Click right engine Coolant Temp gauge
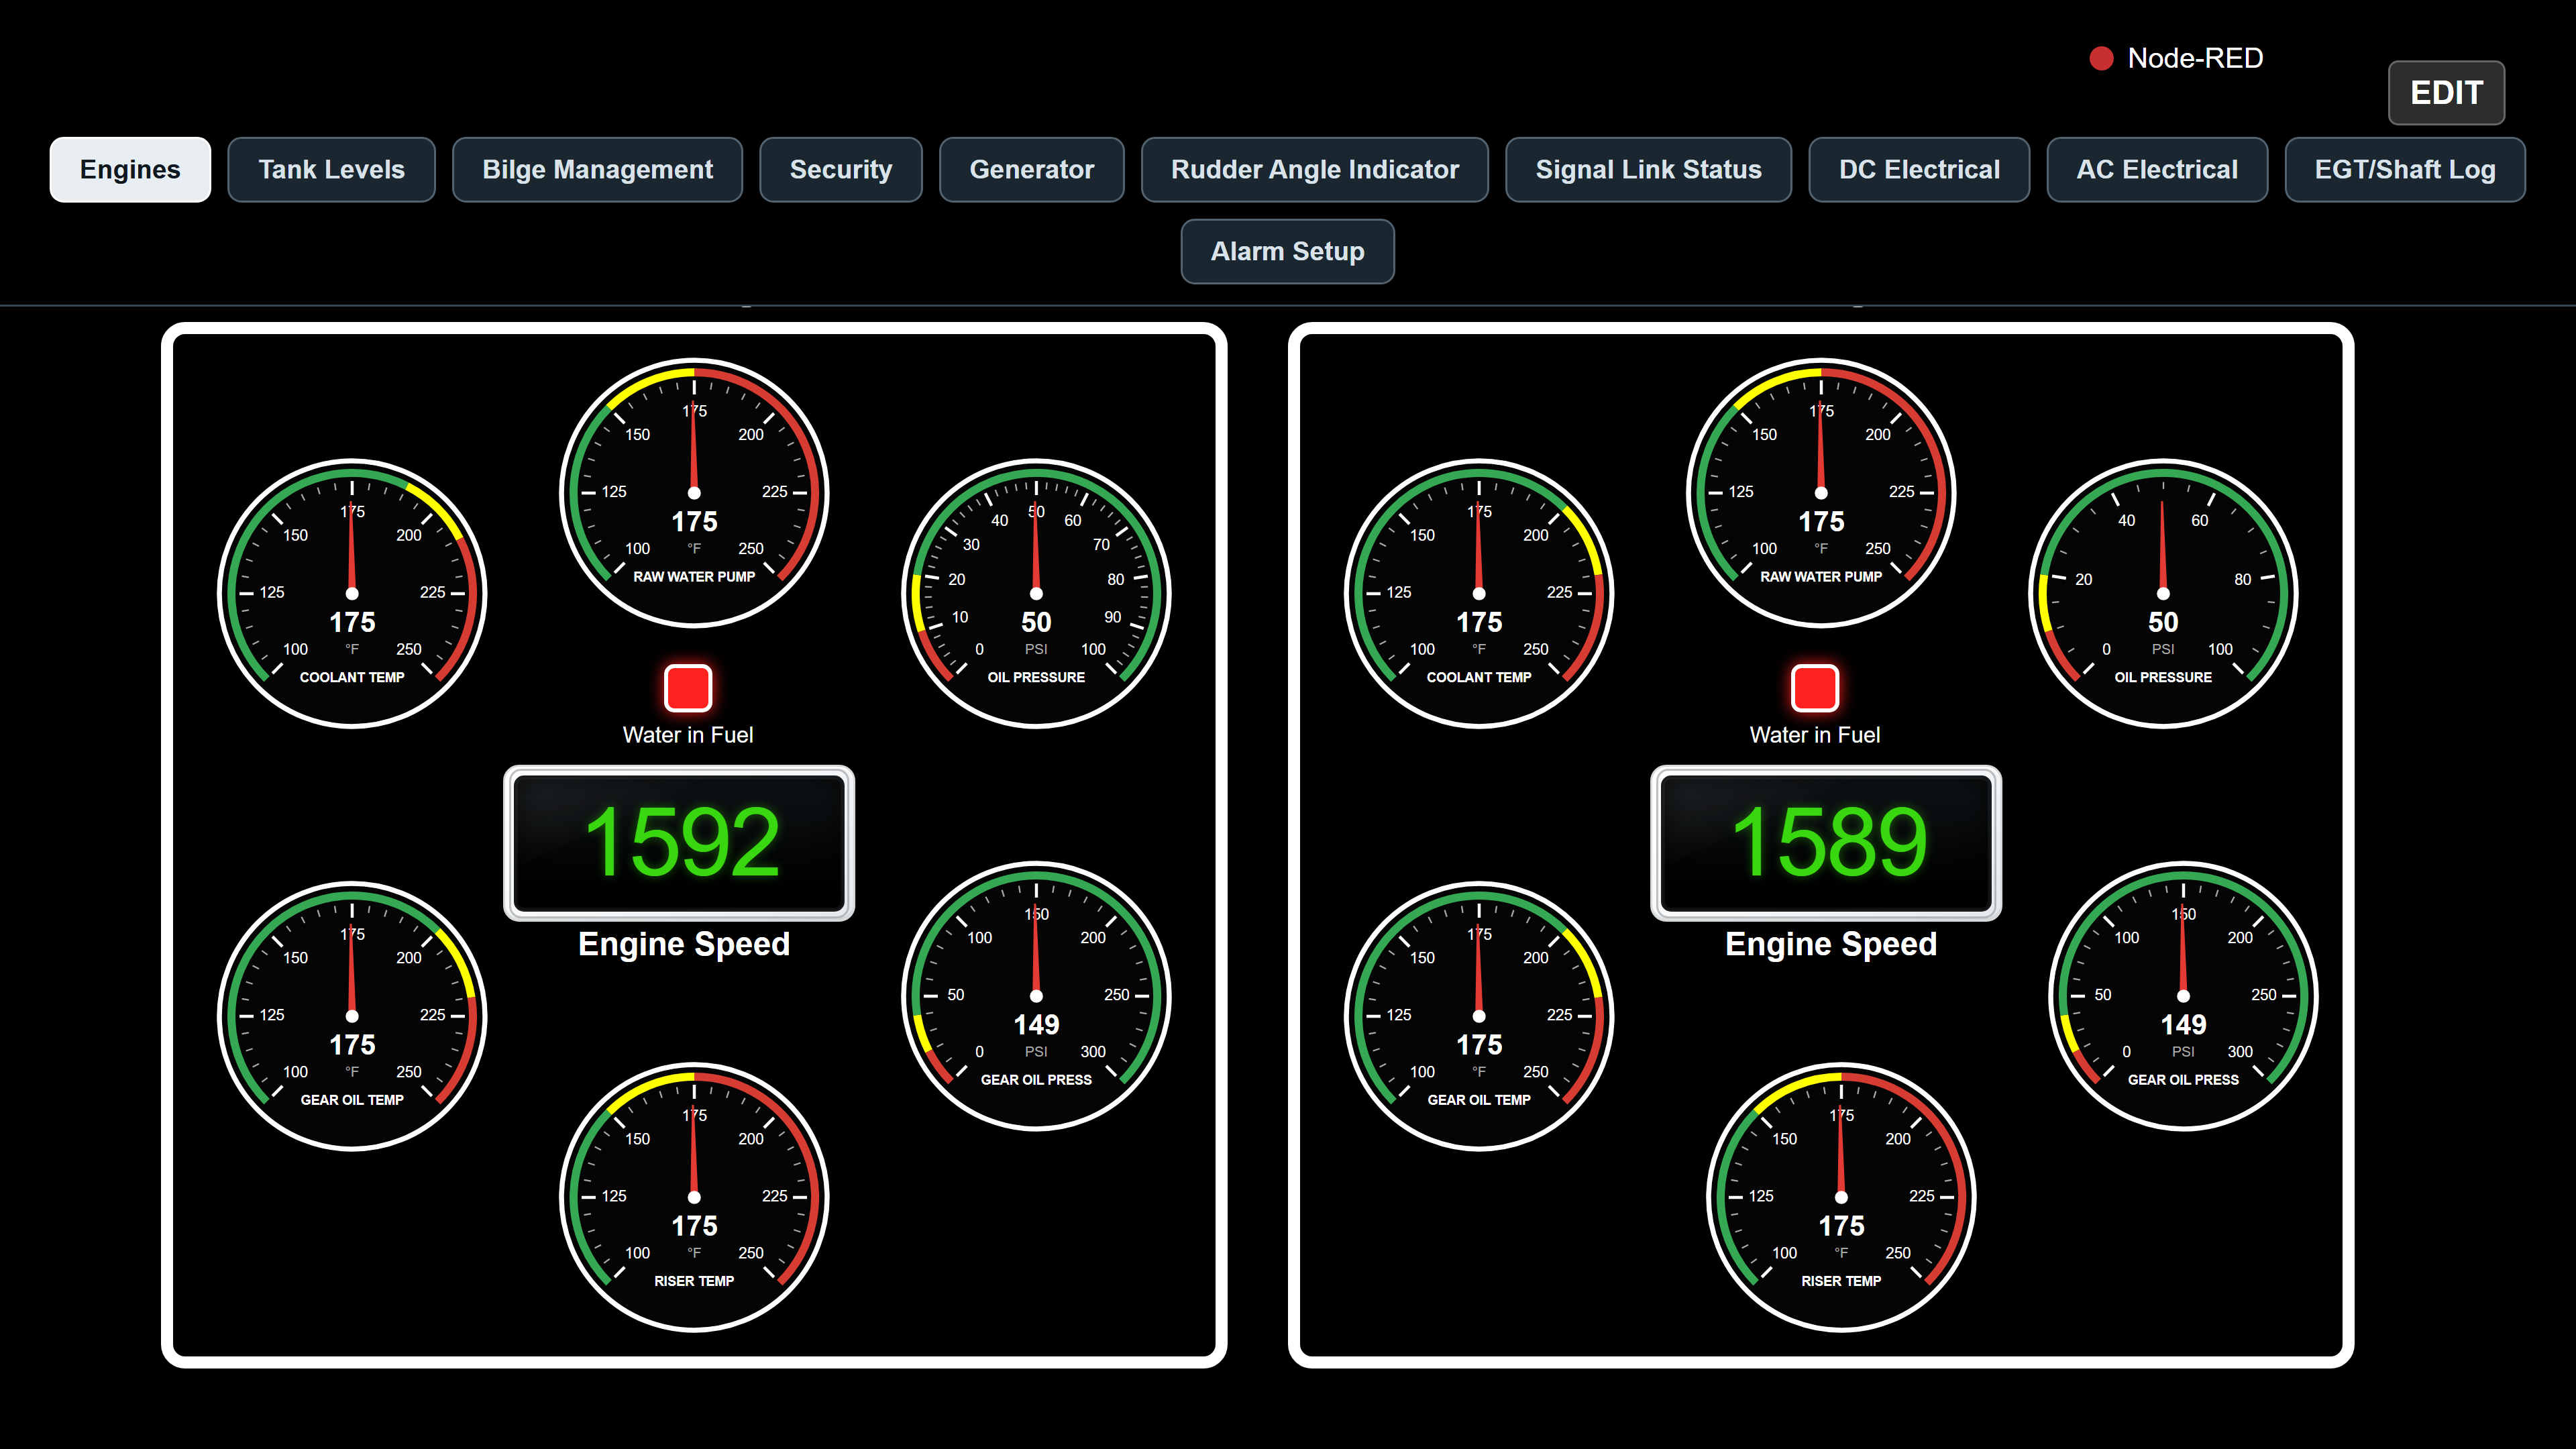The height and width of the screenshot is (1449, 2576). point(1479,594)
